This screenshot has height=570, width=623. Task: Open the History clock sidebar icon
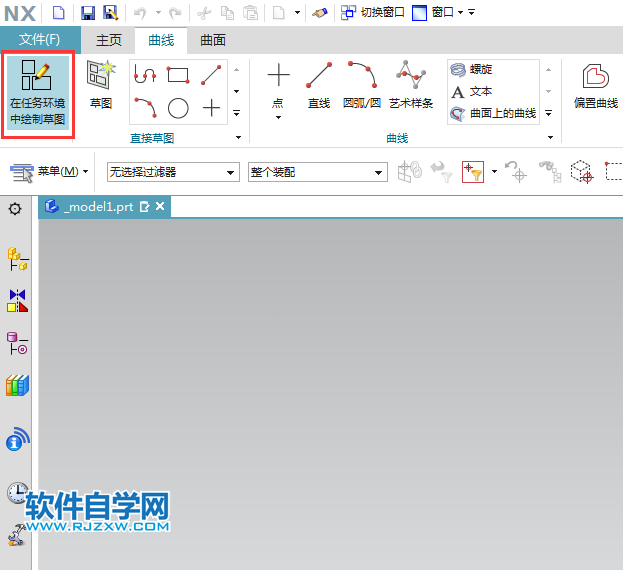point(18,493)
